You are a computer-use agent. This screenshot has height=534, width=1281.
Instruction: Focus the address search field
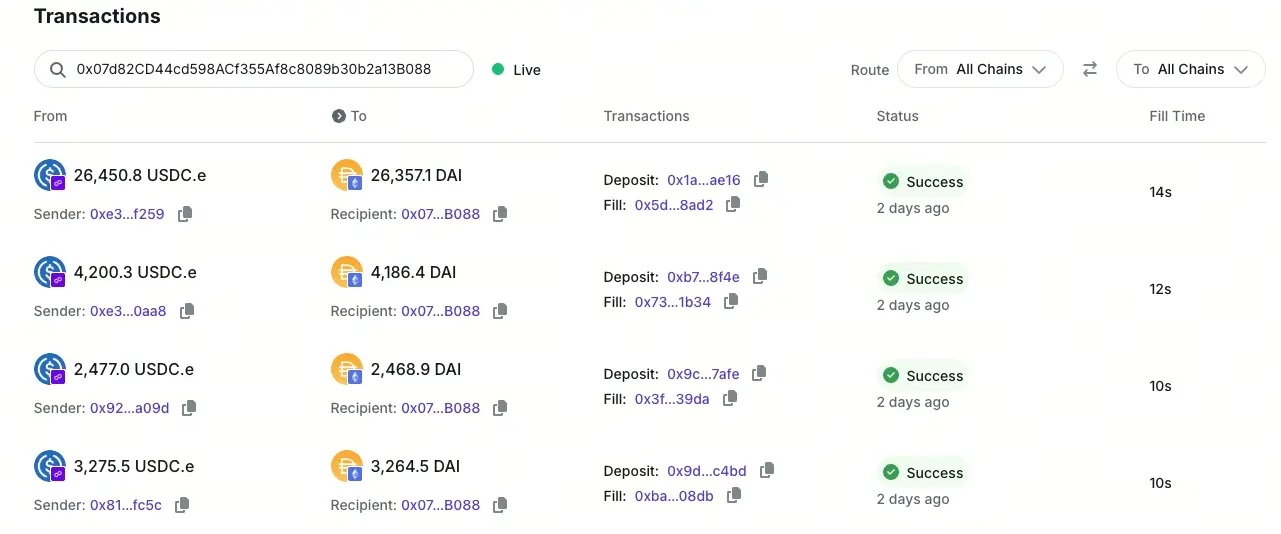[254, 69]
